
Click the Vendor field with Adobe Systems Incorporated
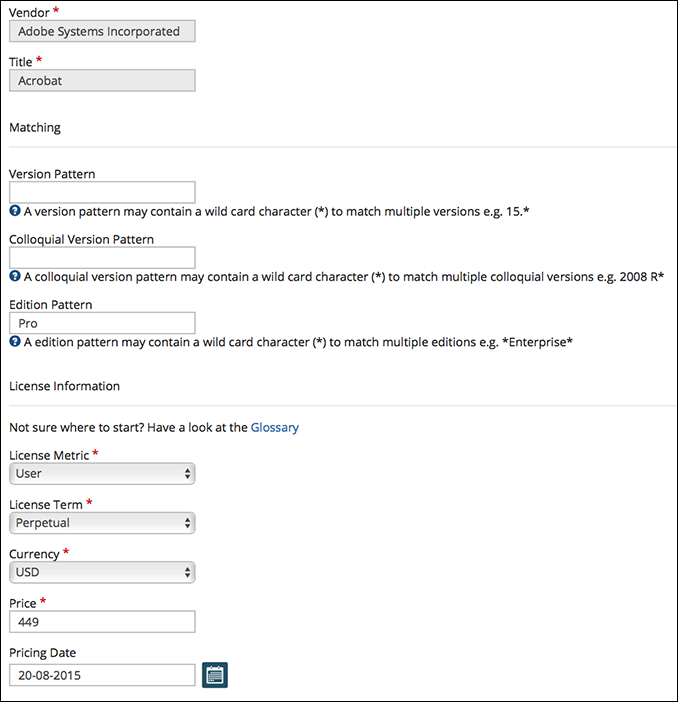[x=102, y=31]
